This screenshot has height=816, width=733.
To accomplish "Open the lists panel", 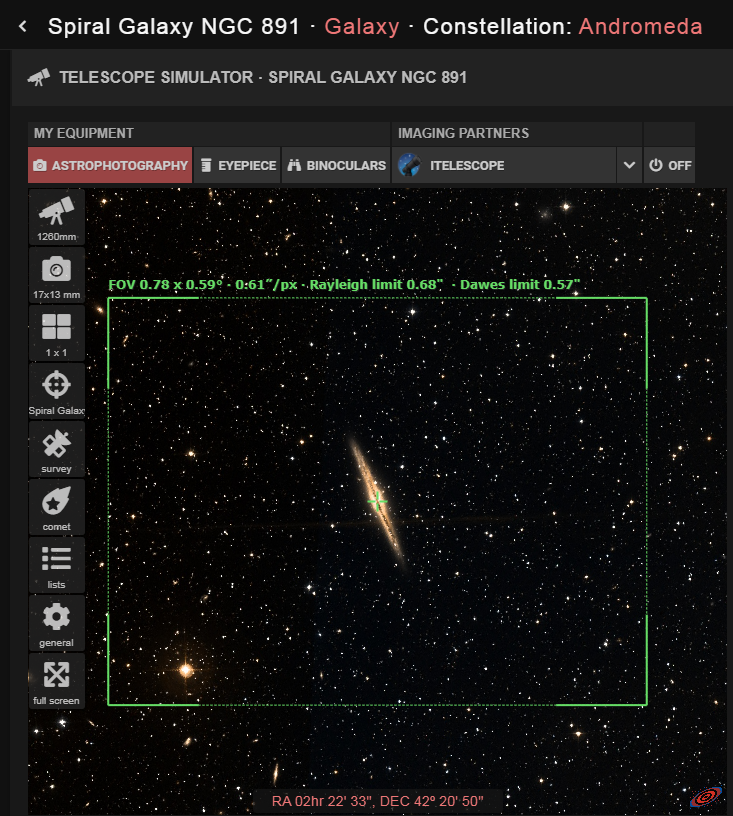I will 56,565.
